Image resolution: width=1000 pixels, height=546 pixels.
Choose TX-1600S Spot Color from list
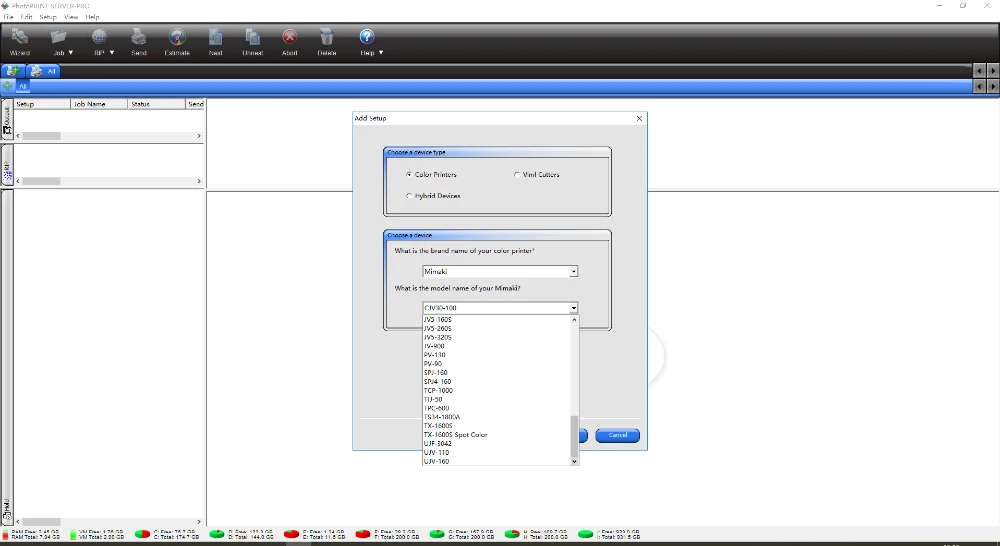(497, 434)
